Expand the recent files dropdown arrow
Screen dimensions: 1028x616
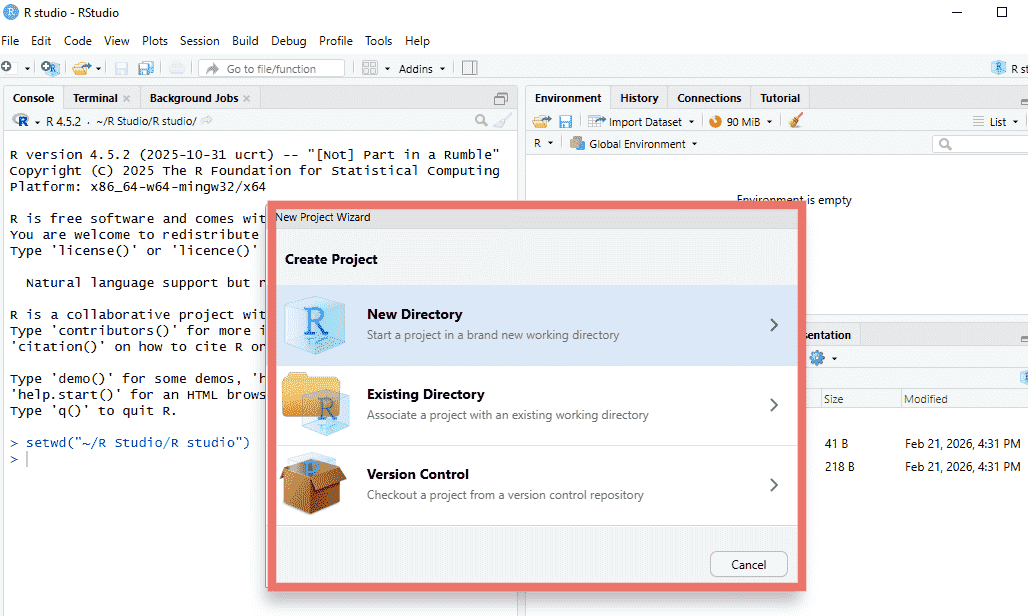click(98, 68)
